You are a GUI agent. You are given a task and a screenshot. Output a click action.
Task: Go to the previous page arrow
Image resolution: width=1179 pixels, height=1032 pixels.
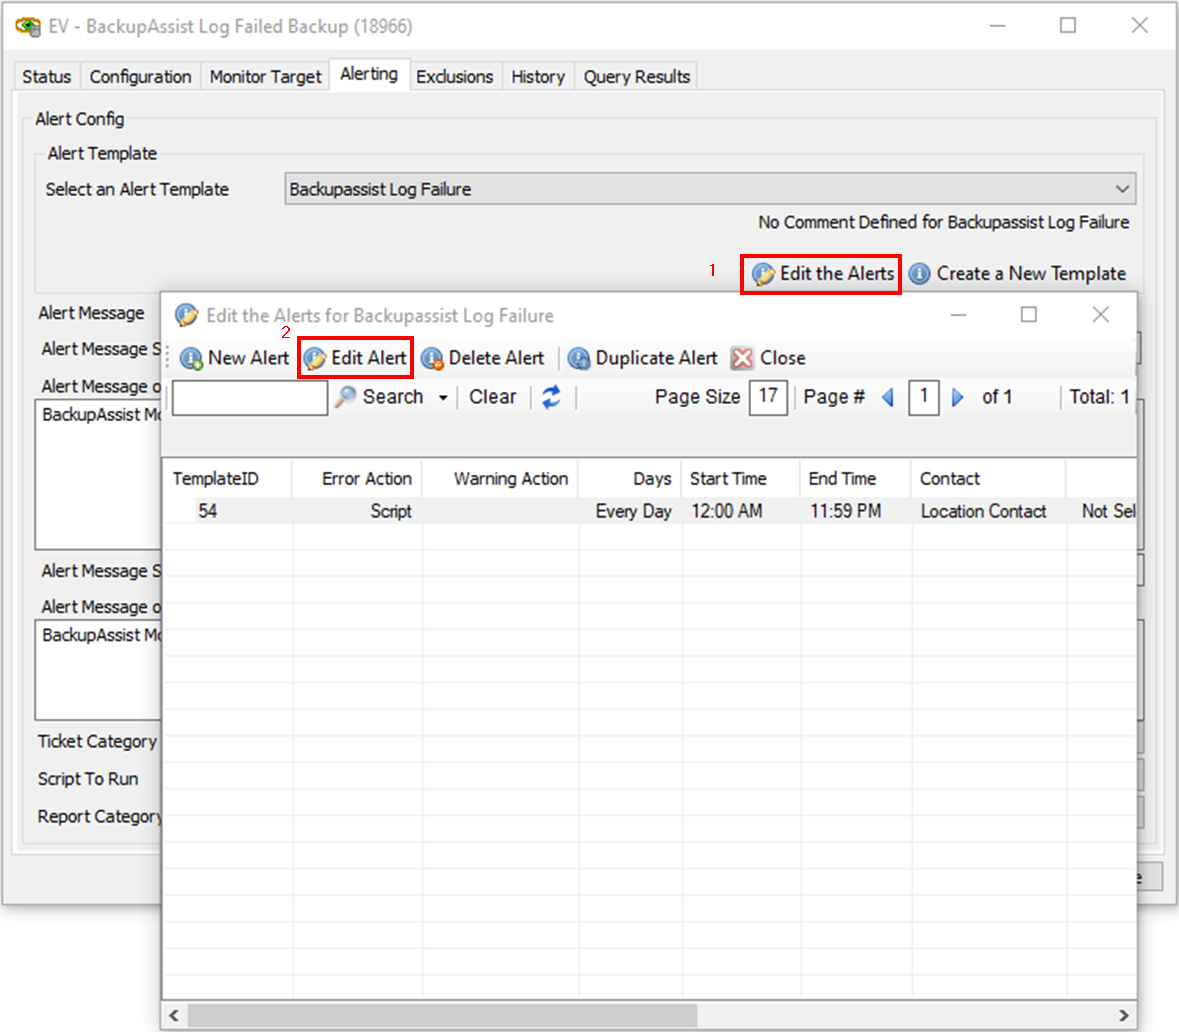(888, 397)
